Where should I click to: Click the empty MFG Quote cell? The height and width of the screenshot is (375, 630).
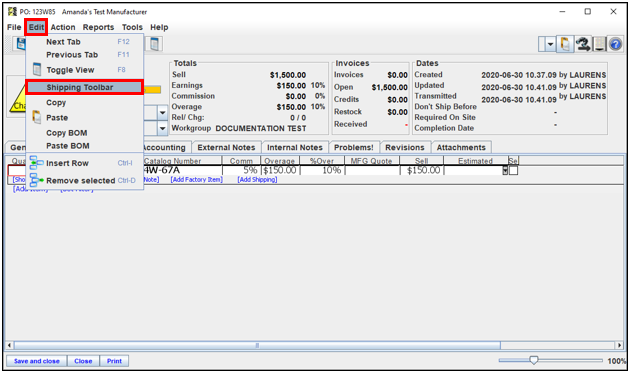[x=372, y=170]
